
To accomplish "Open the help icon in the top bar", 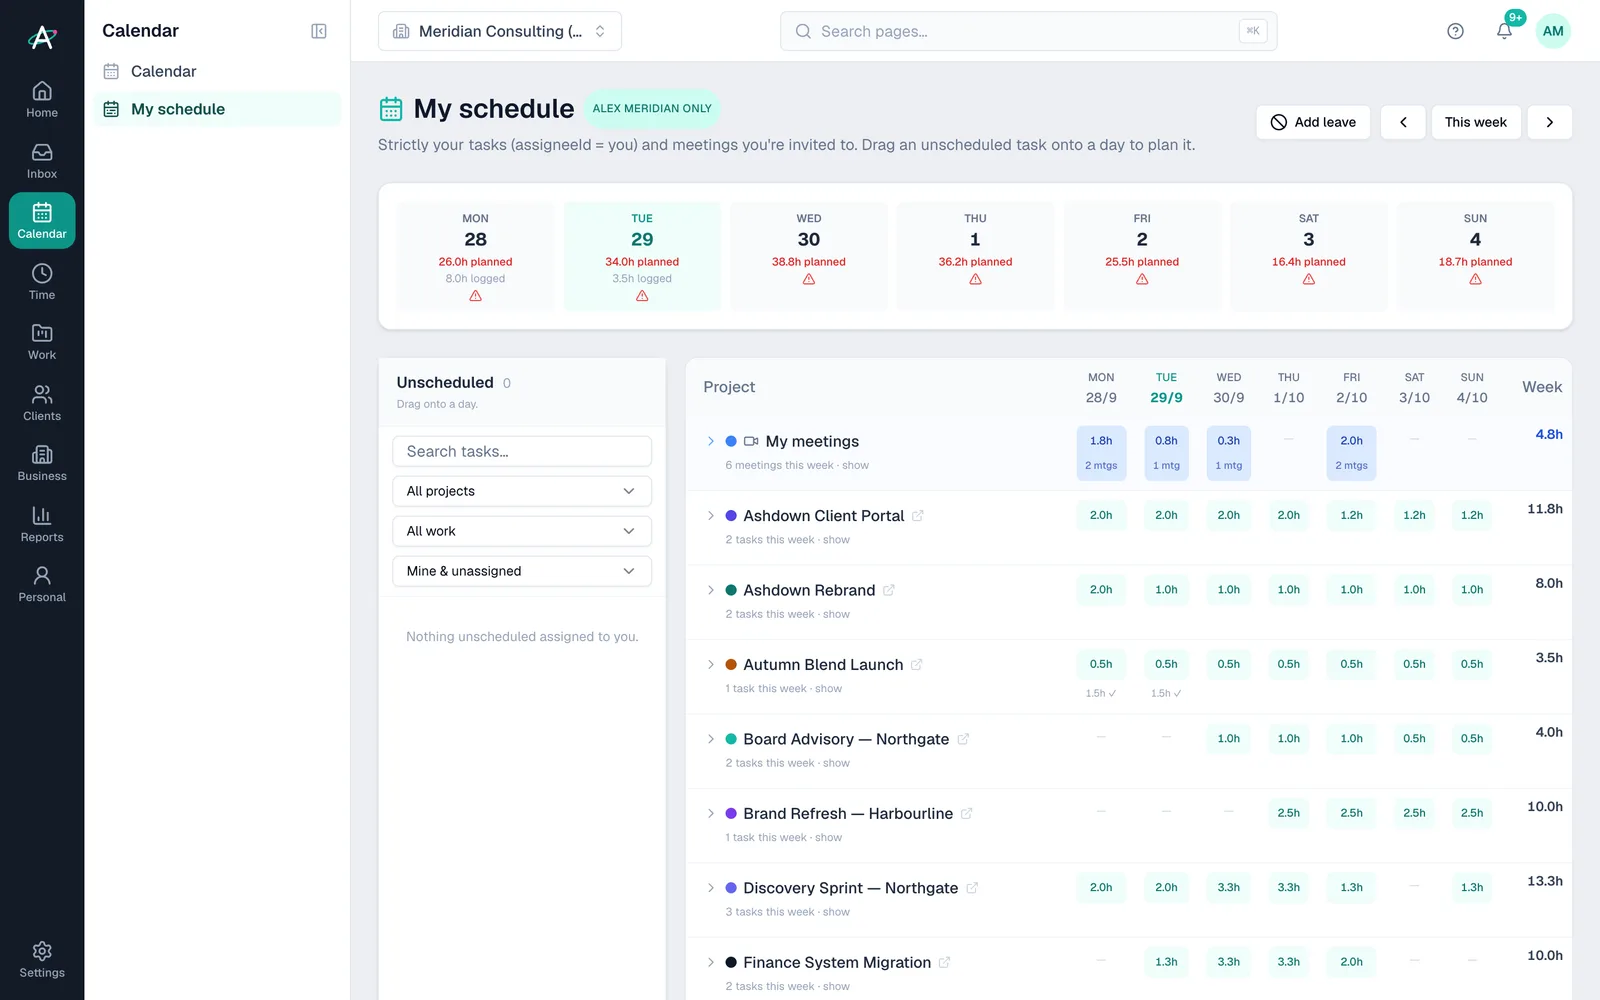I will pyautogui.click(x=1455, y=31).
